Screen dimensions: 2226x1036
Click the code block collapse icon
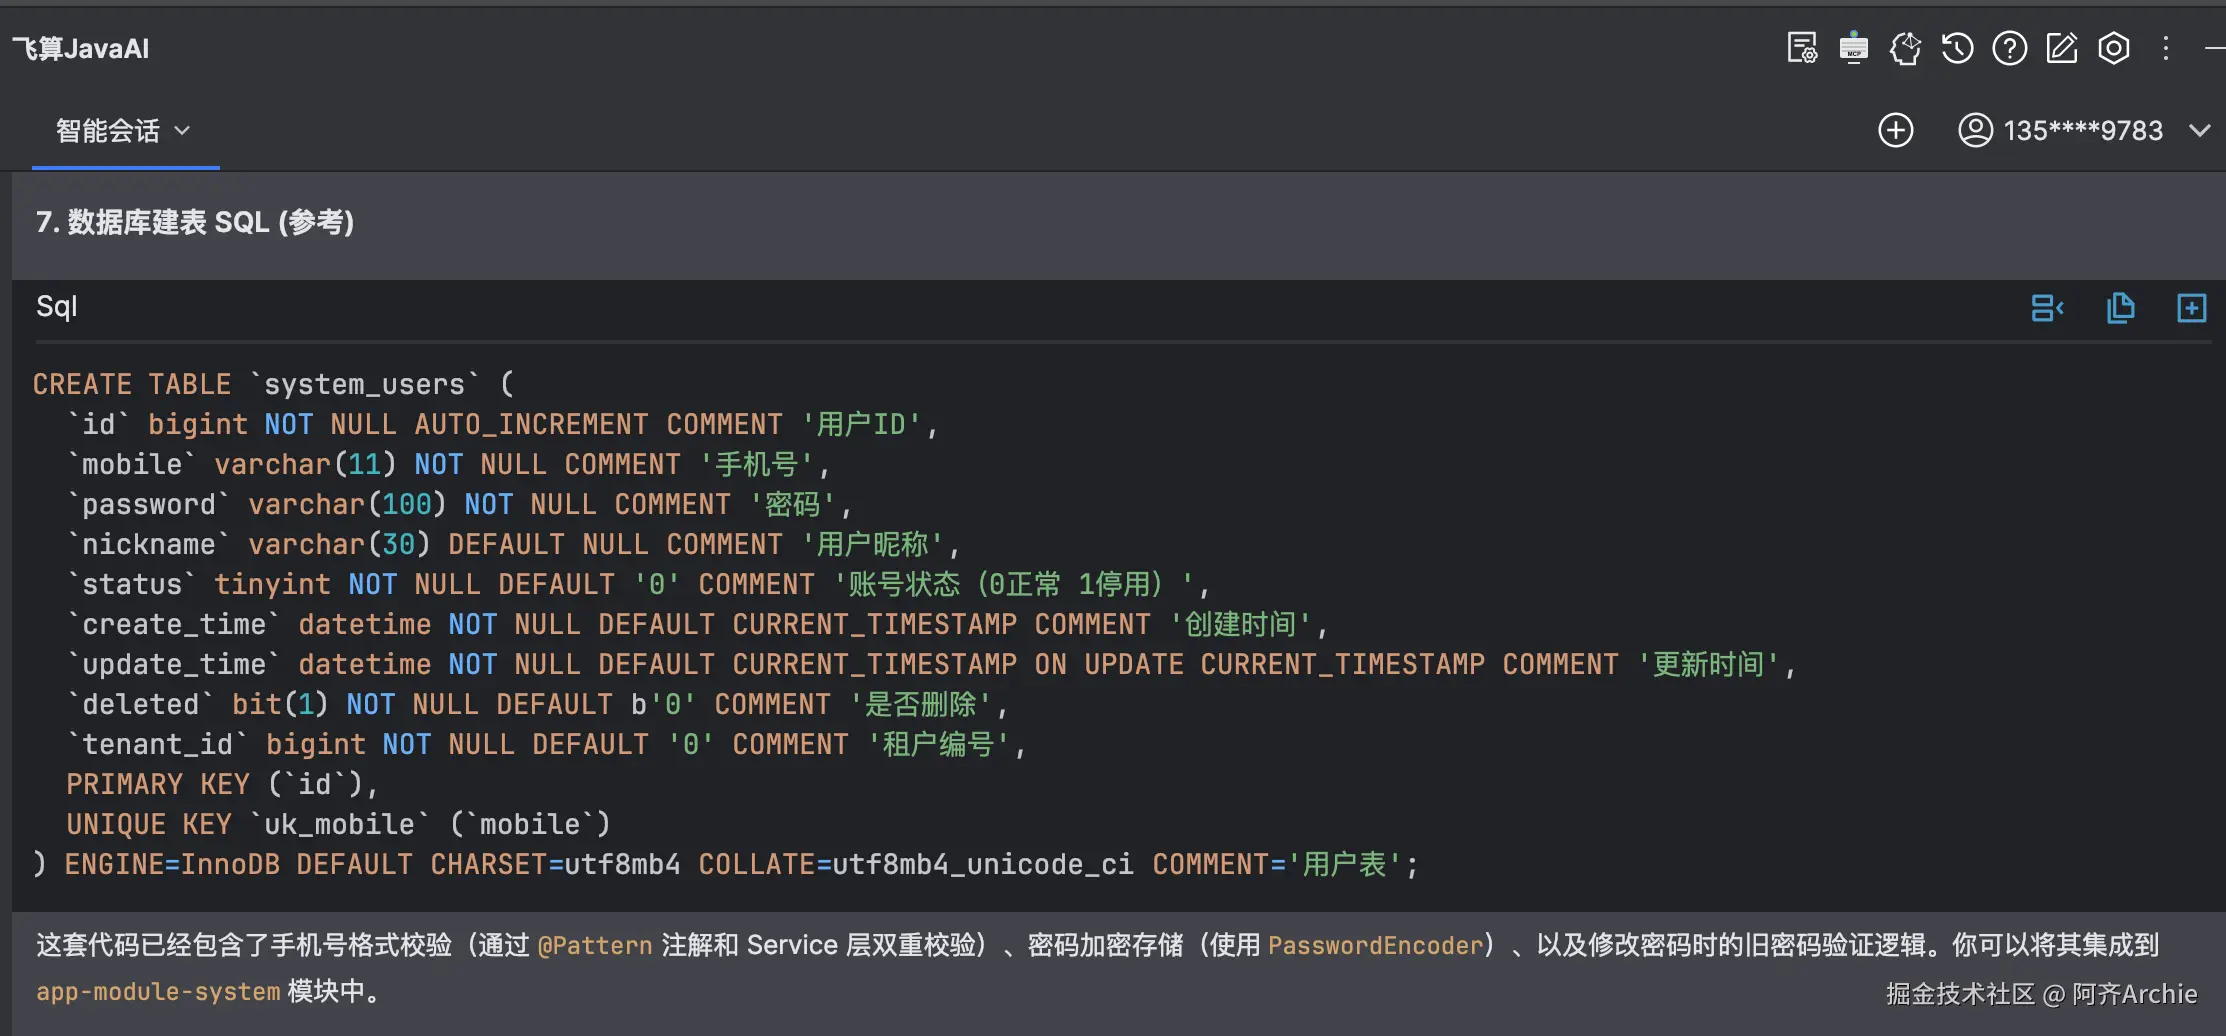point(2047,308)
